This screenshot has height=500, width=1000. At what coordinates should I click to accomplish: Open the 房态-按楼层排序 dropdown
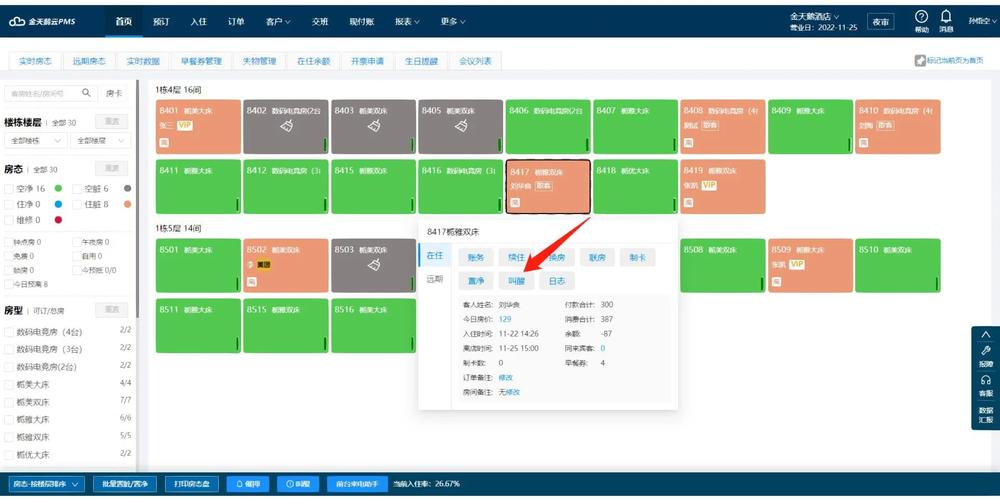pyautogui.click(x=47, y=484)
